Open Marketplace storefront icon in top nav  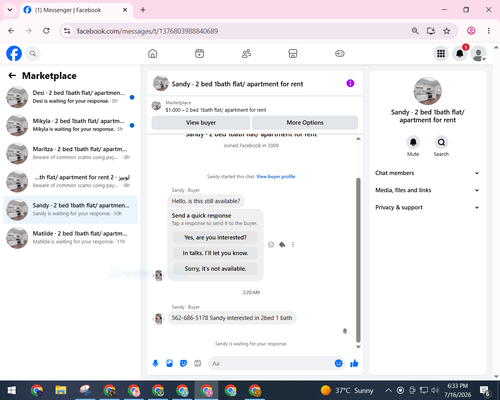293,54
